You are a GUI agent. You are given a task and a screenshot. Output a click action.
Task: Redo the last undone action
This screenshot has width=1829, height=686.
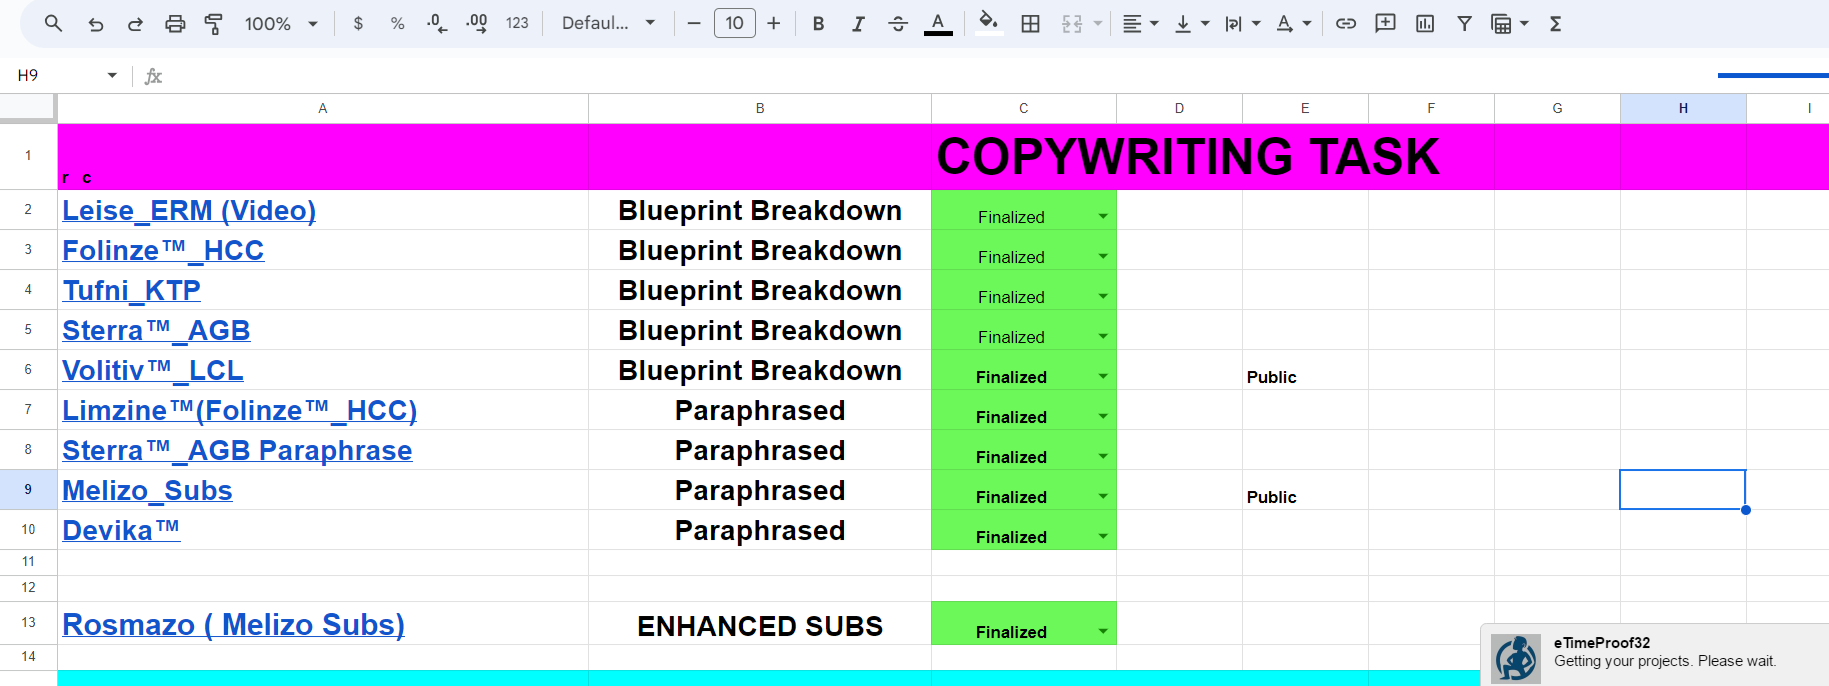tap(135, 23)
